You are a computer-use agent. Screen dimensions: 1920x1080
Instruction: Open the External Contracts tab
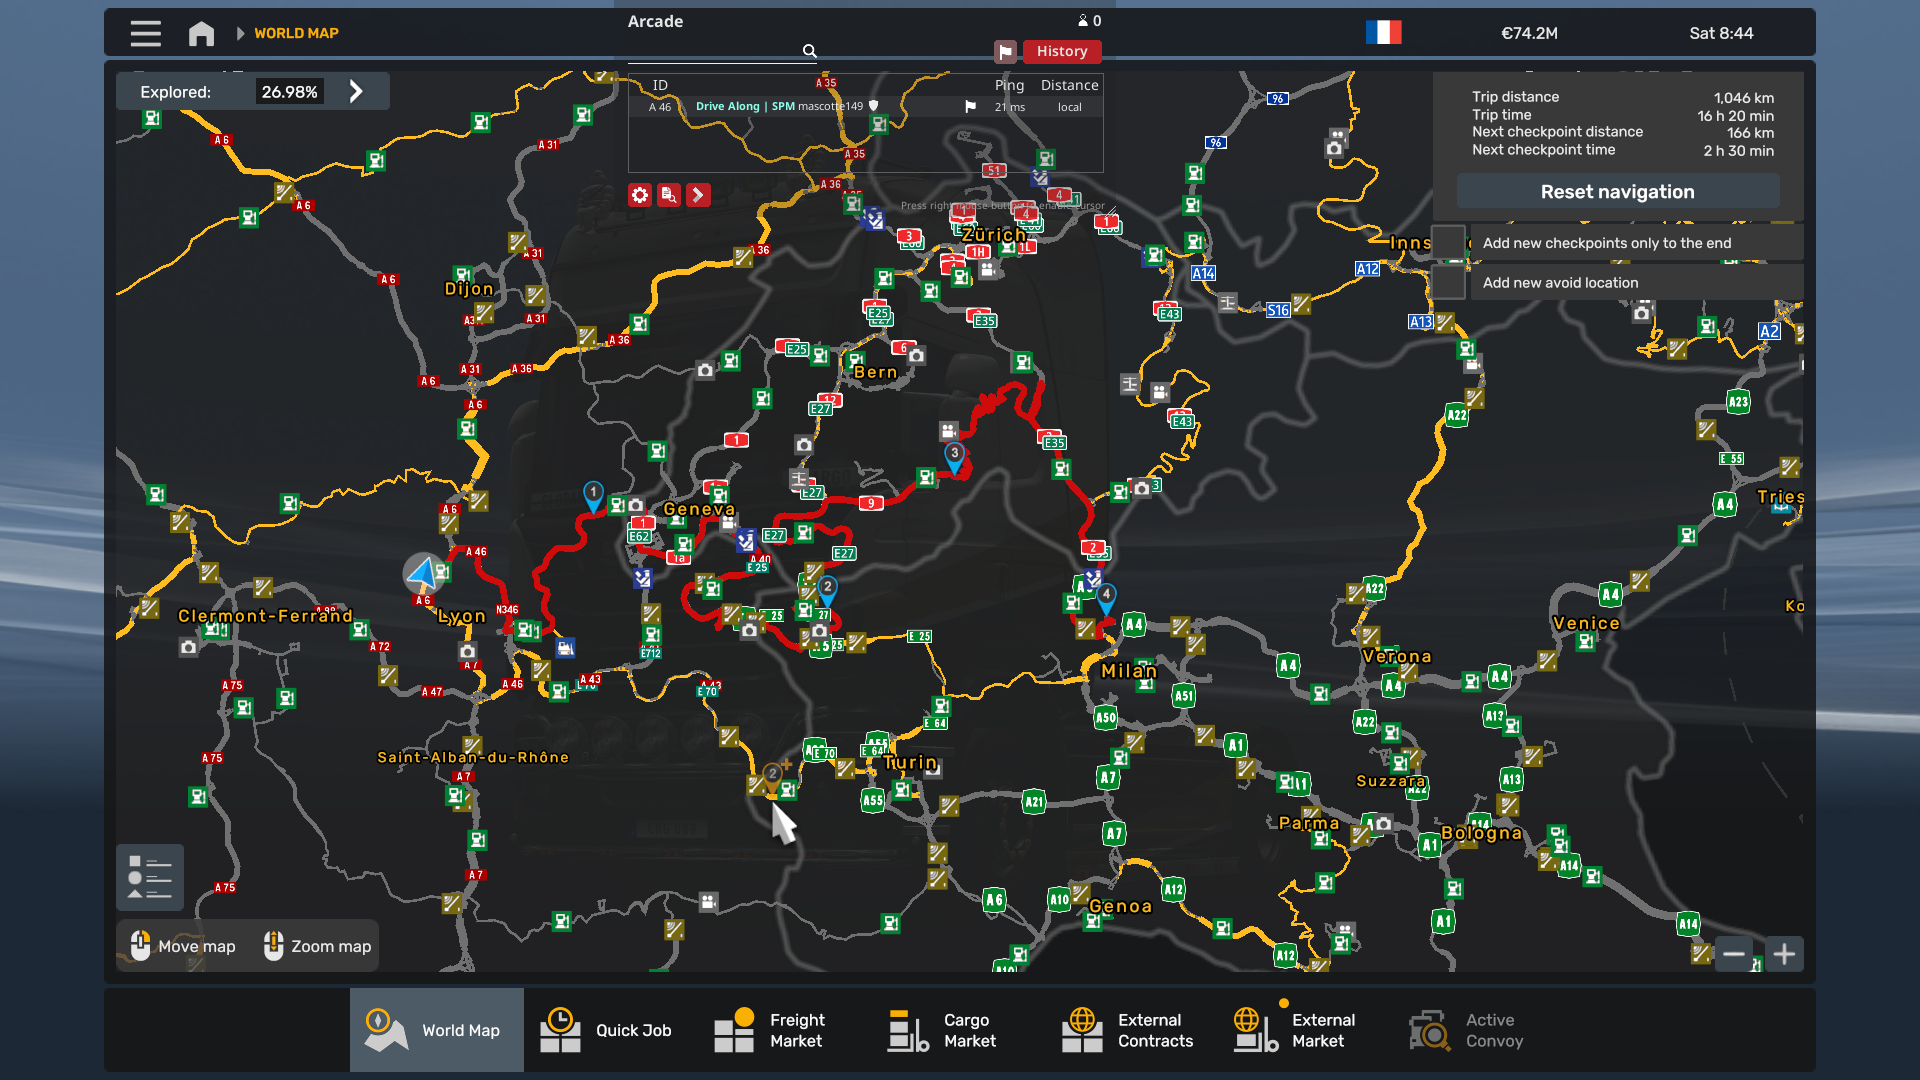tap(1132, 1030)
